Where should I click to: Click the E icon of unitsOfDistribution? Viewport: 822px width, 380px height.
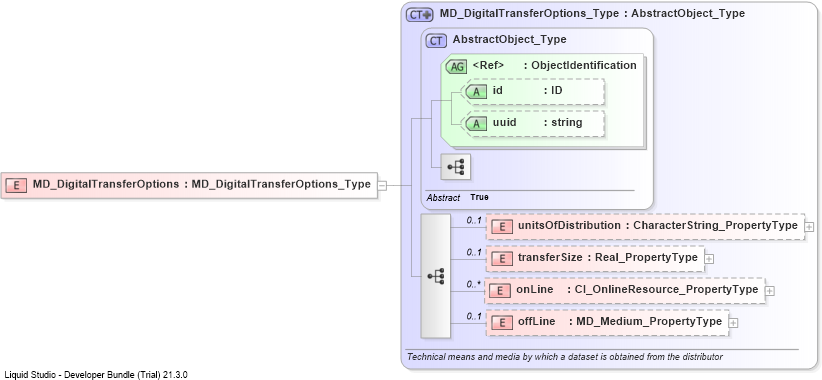502,227
